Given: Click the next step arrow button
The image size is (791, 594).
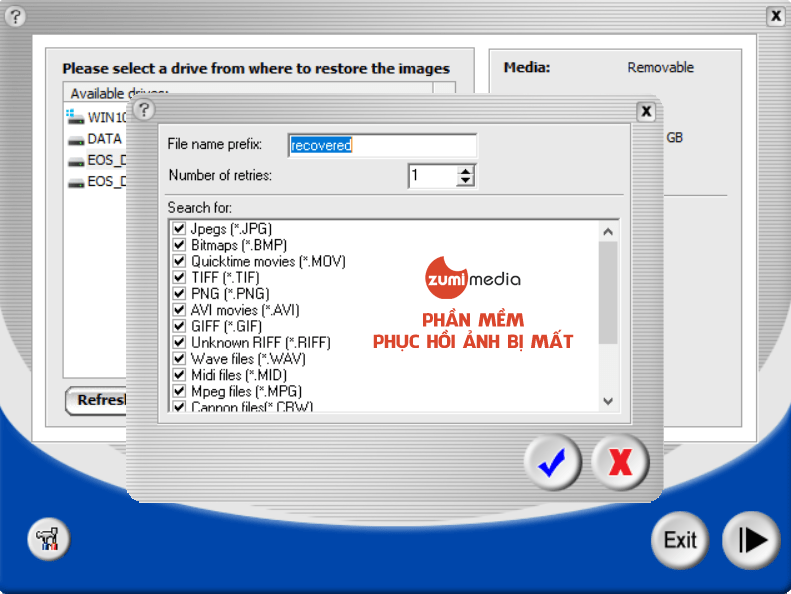Looking at the screenshot, I should (750, 540).
